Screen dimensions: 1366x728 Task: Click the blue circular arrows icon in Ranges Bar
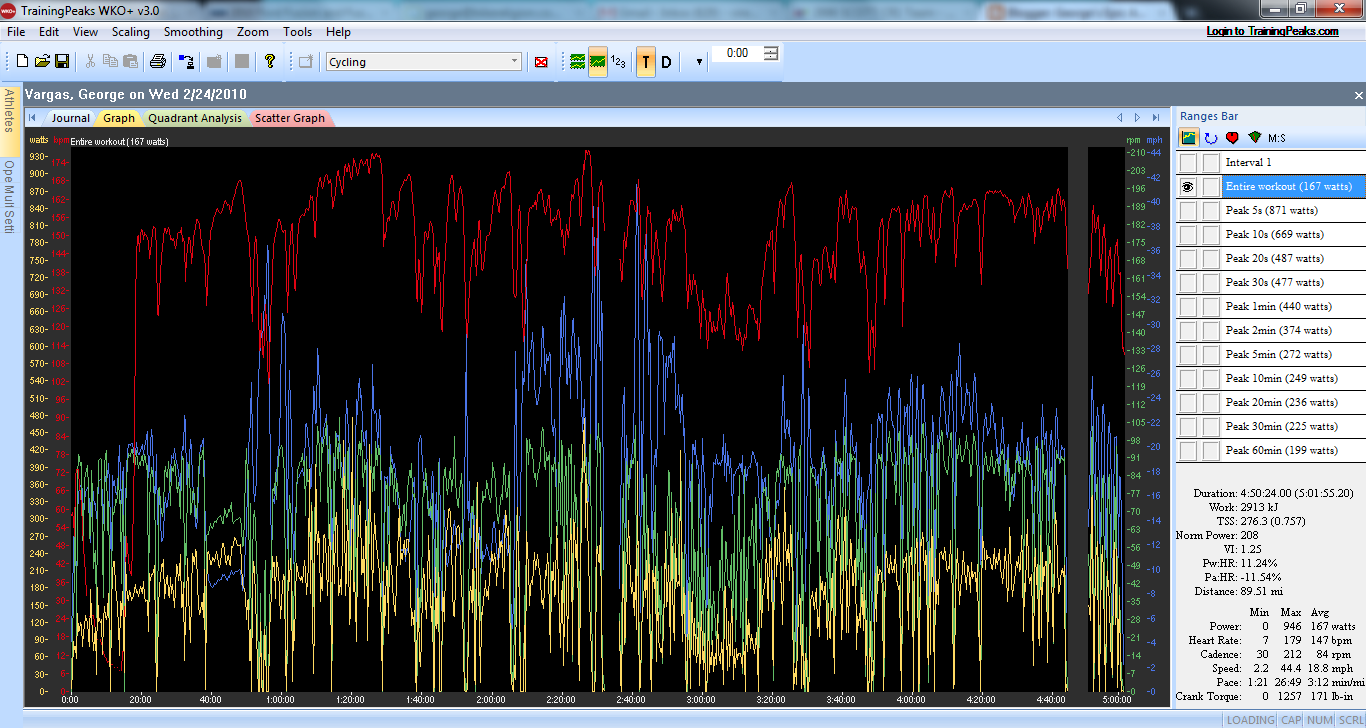[x=1210, y=138]
